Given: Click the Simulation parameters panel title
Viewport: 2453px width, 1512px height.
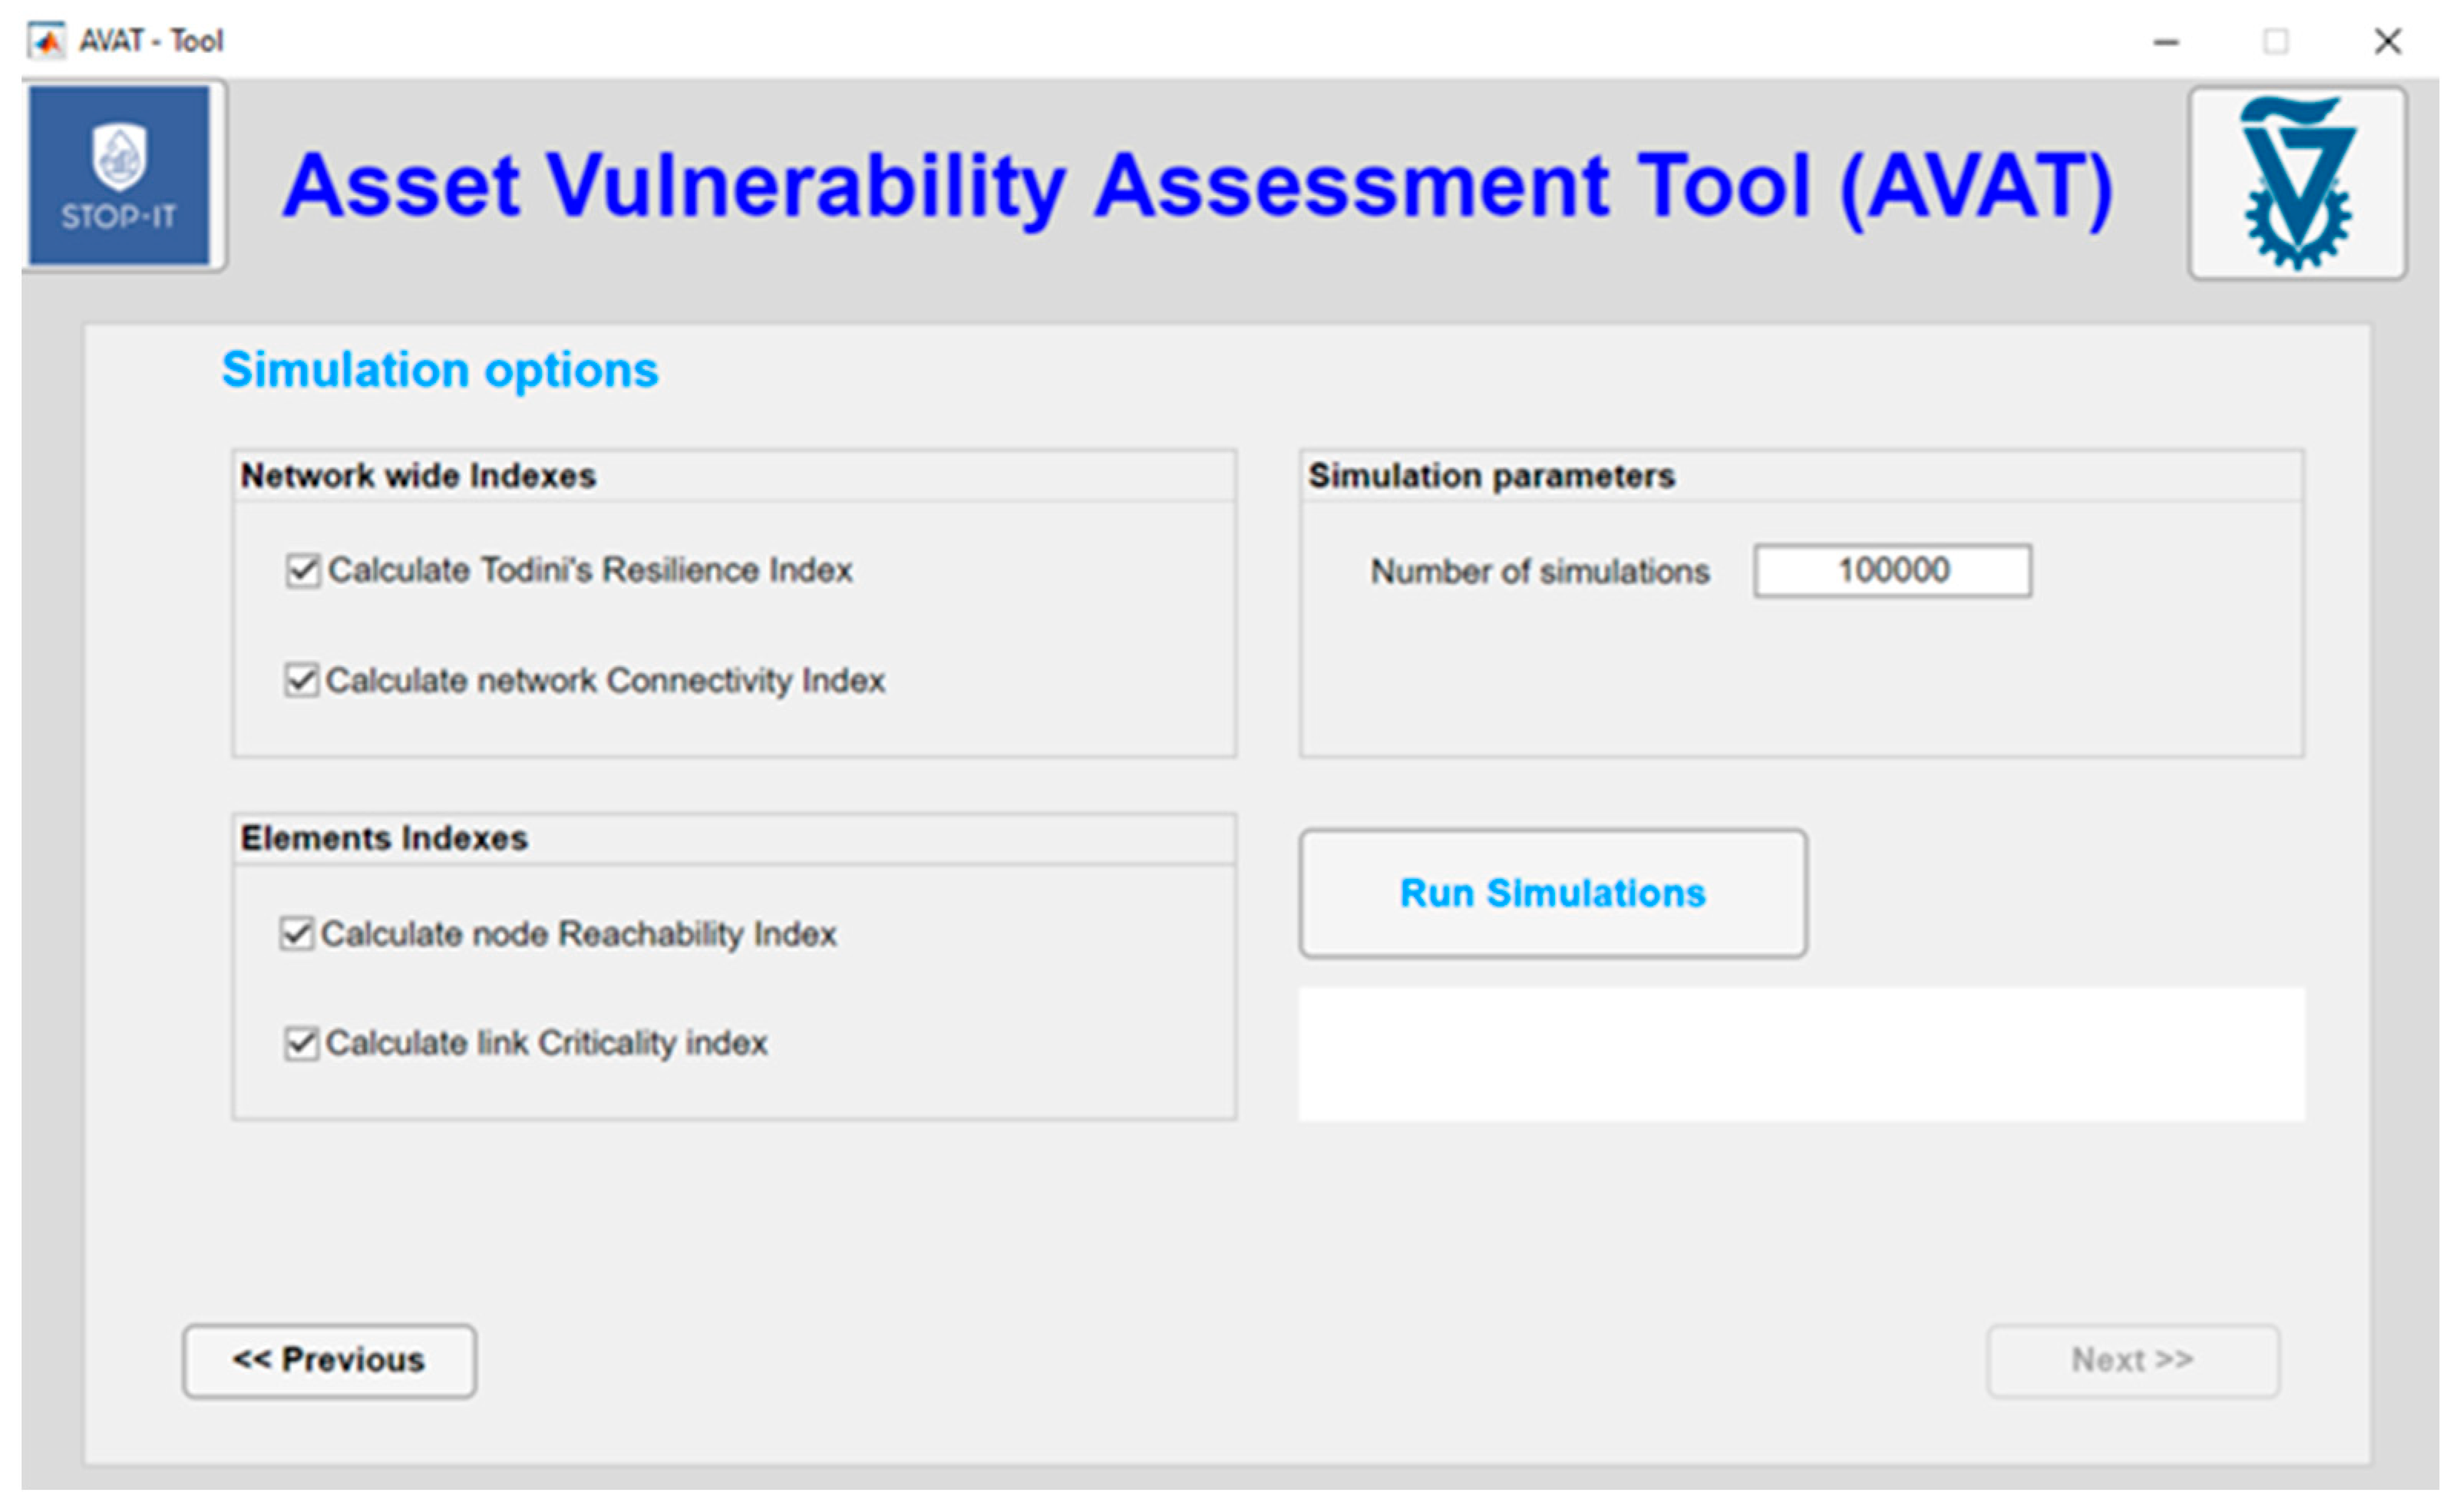Looking at the screenshot, I should pos(1490,476).
